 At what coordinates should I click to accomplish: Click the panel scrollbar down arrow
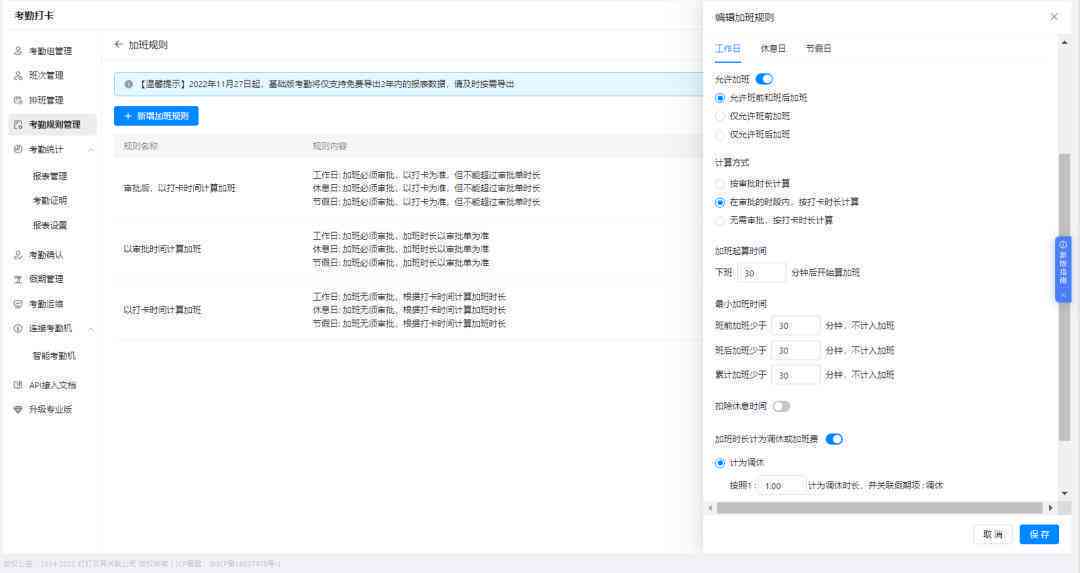(x=1064, y=493)
